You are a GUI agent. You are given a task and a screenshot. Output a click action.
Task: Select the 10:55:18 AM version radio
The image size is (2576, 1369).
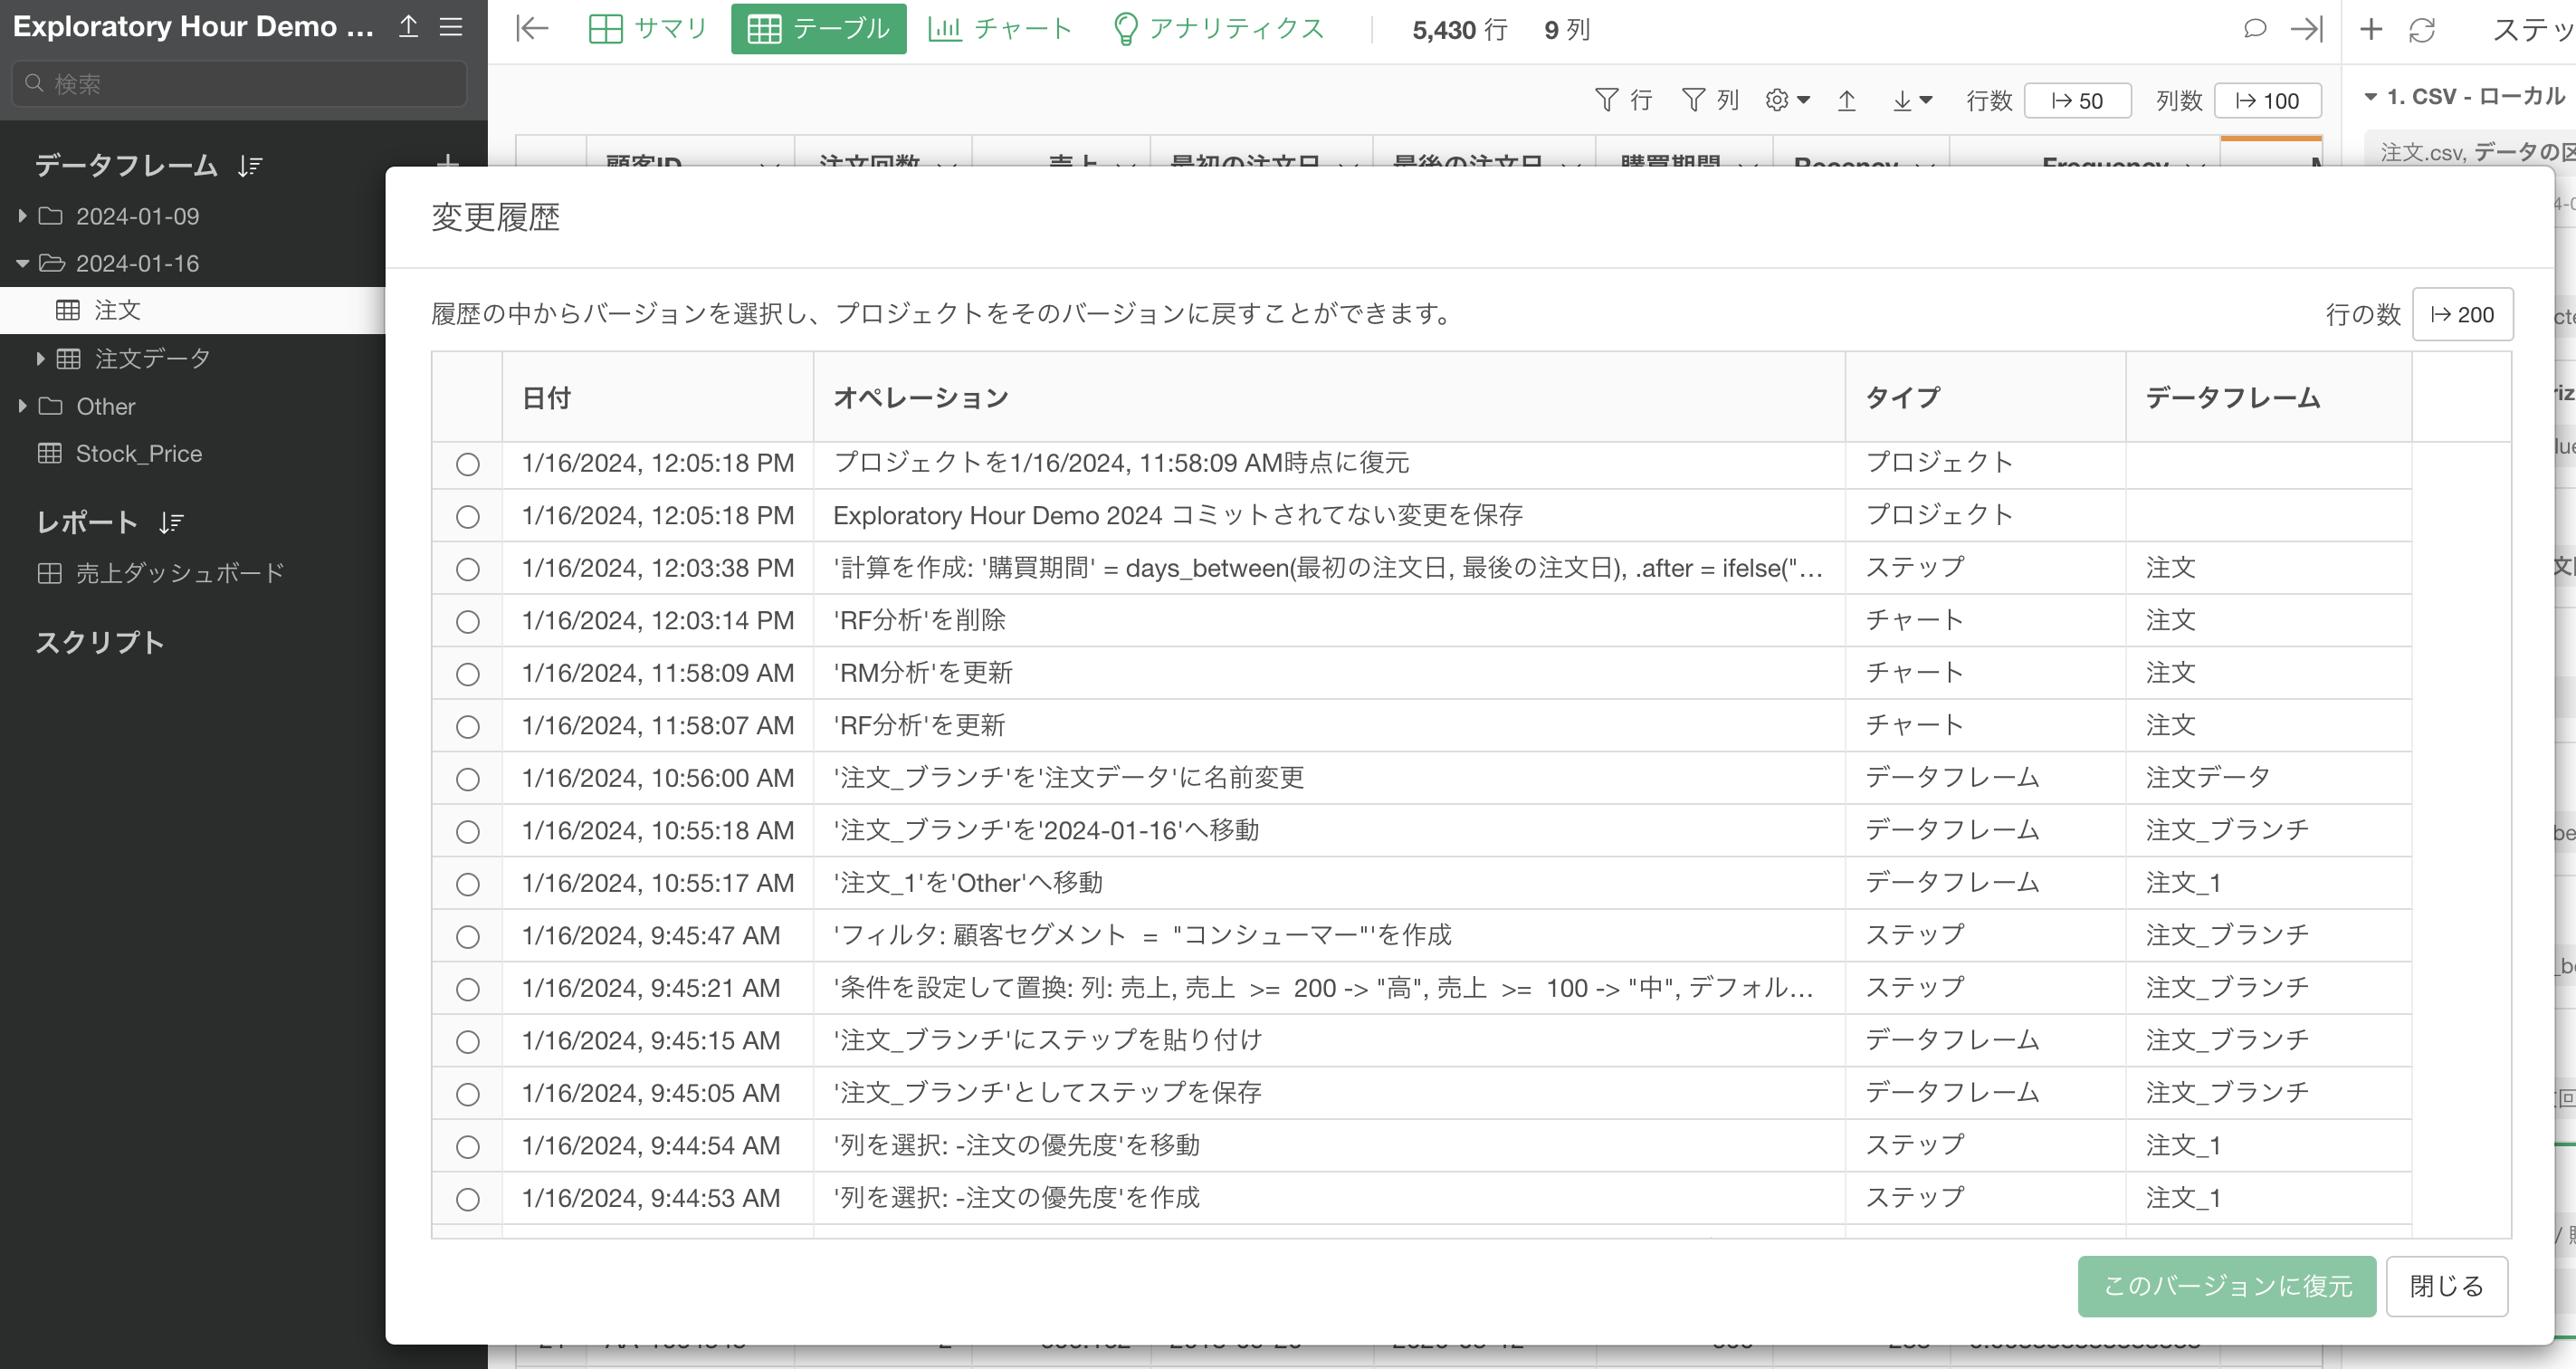click(x=467, y=832)
